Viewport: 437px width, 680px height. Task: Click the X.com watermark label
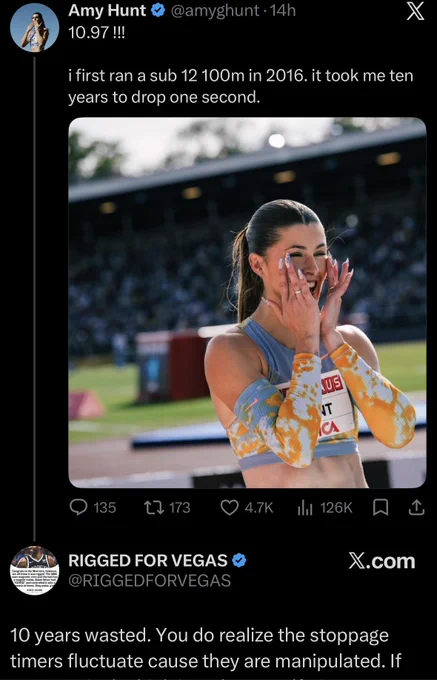pyautogui.click(x=382, y=562)
